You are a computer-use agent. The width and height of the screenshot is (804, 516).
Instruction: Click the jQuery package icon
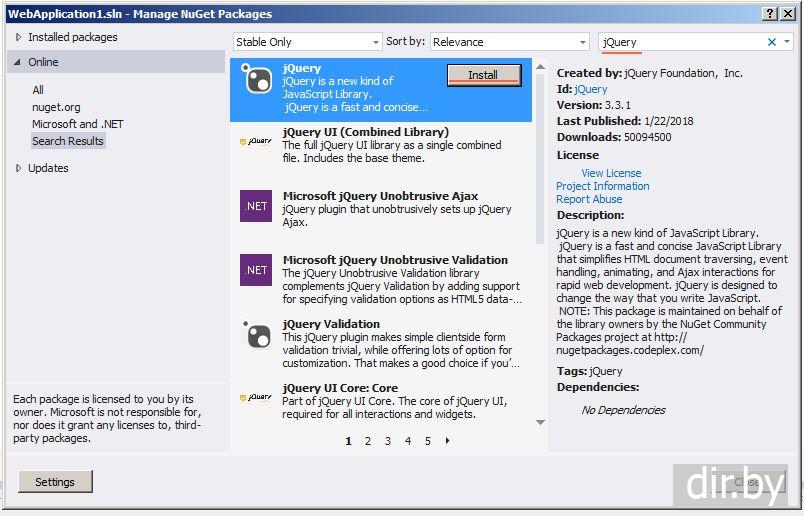256,78
